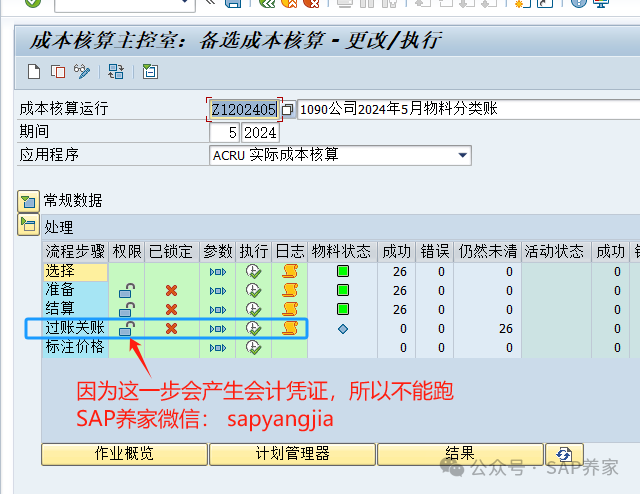Open the 应用程序 dropdown ACRU 实际成本核算
This screenshot has width=640, height=494.
point(340,156)
